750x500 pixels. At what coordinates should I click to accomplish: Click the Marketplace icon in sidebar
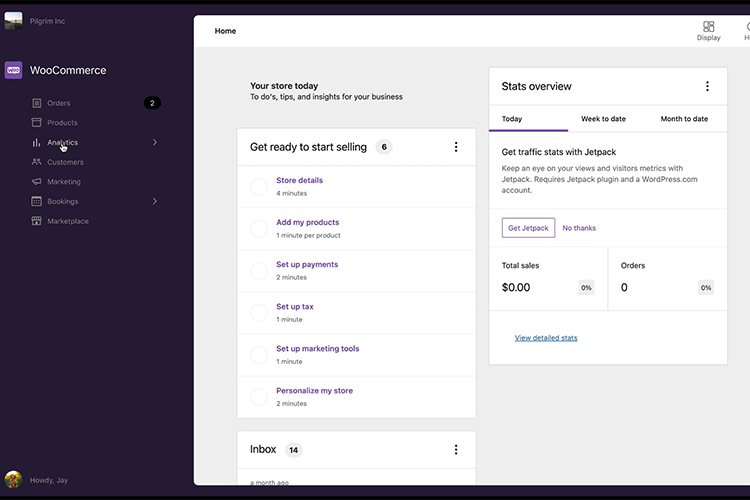(x=37, y=221)
